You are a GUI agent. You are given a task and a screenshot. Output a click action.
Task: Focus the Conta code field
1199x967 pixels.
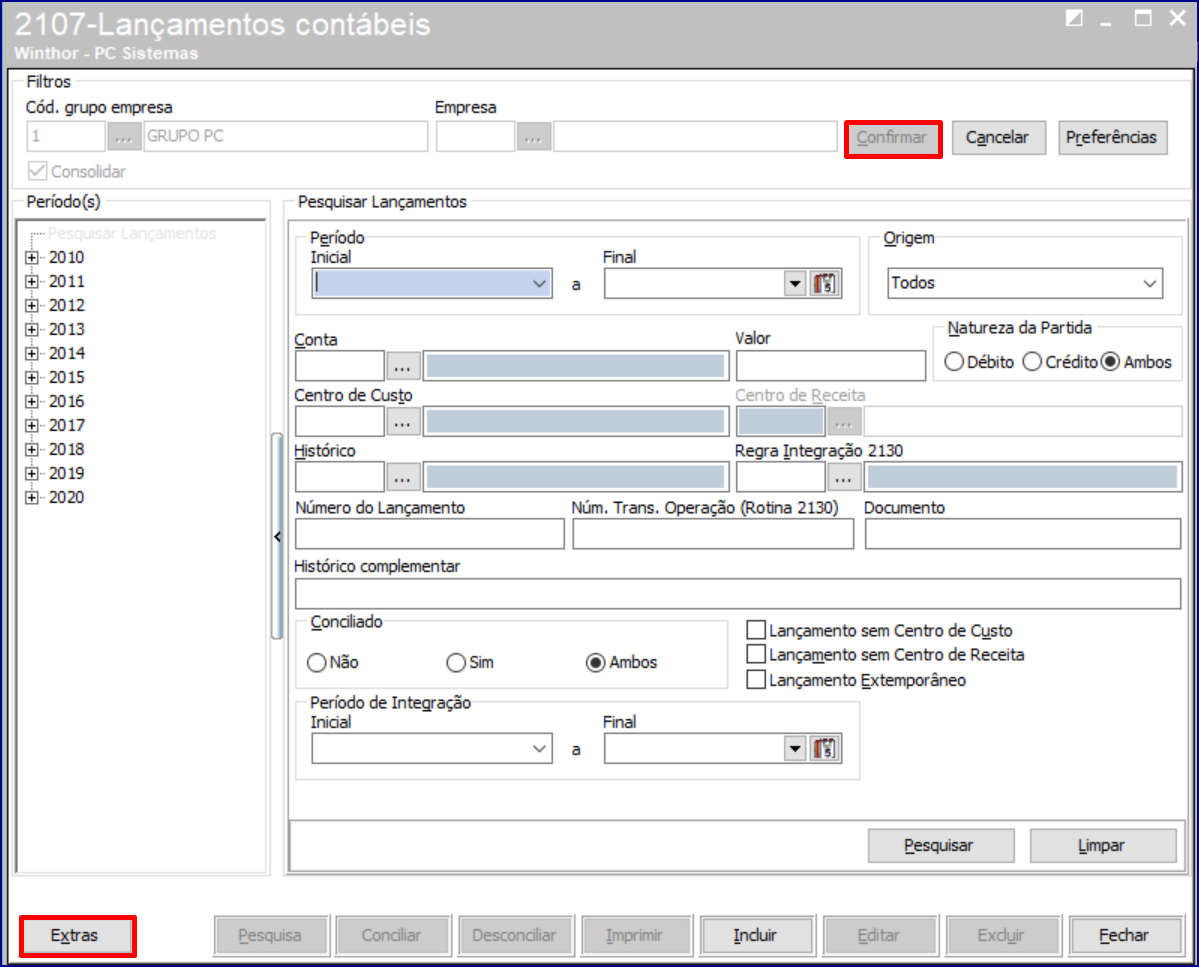click(x=340, y=366)
